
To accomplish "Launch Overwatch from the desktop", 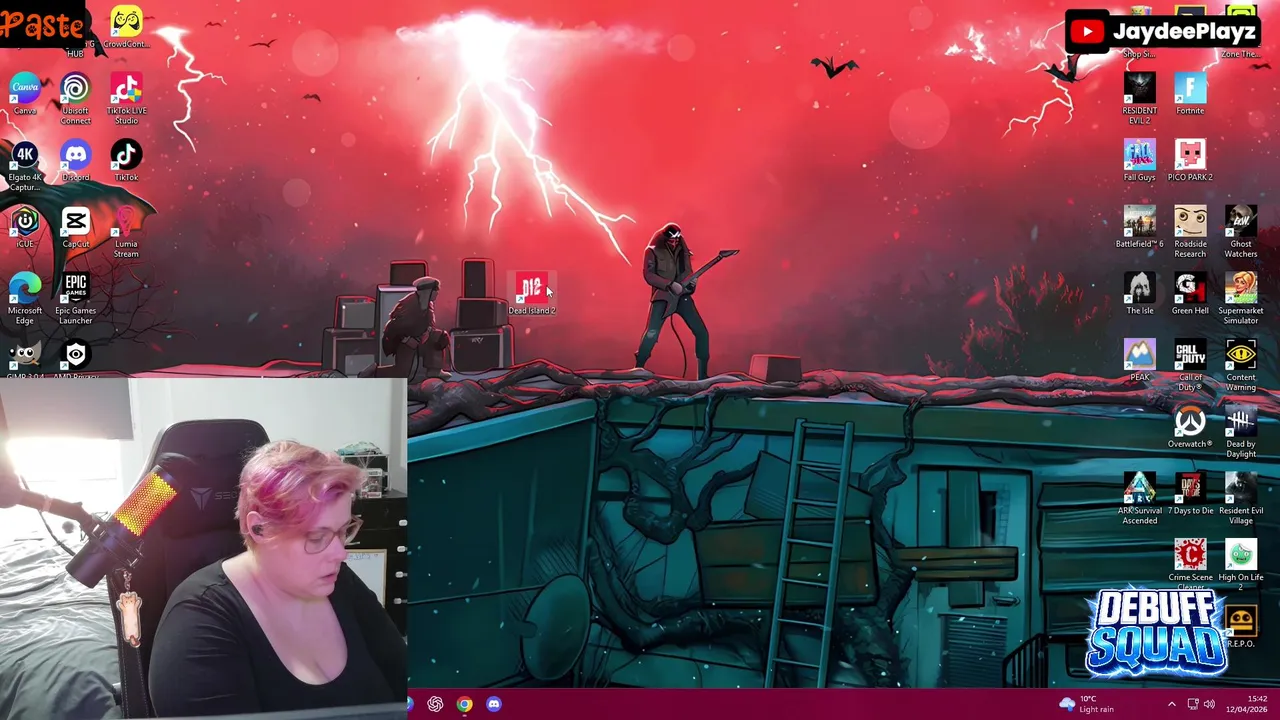I will point(1190,427).
